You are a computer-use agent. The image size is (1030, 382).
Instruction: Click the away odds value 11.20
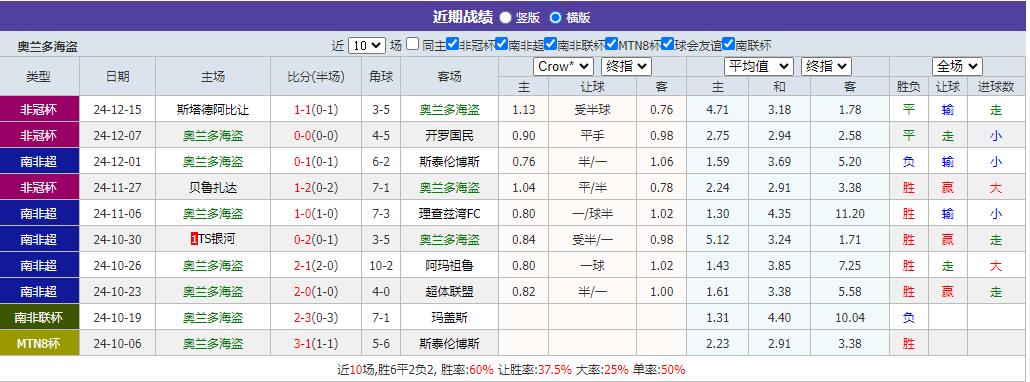click(849, 213)
